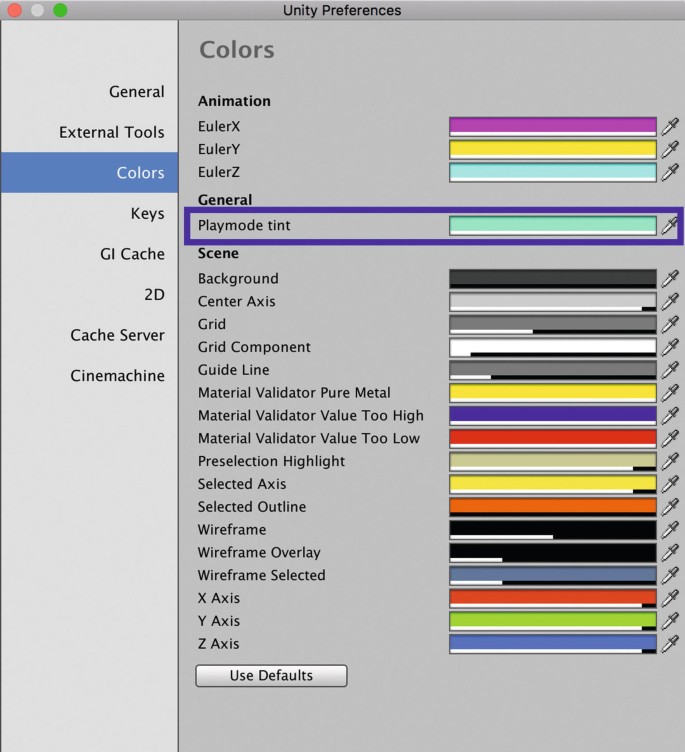Use the Z Axis eyedropper tool

(x=670, y=645)
